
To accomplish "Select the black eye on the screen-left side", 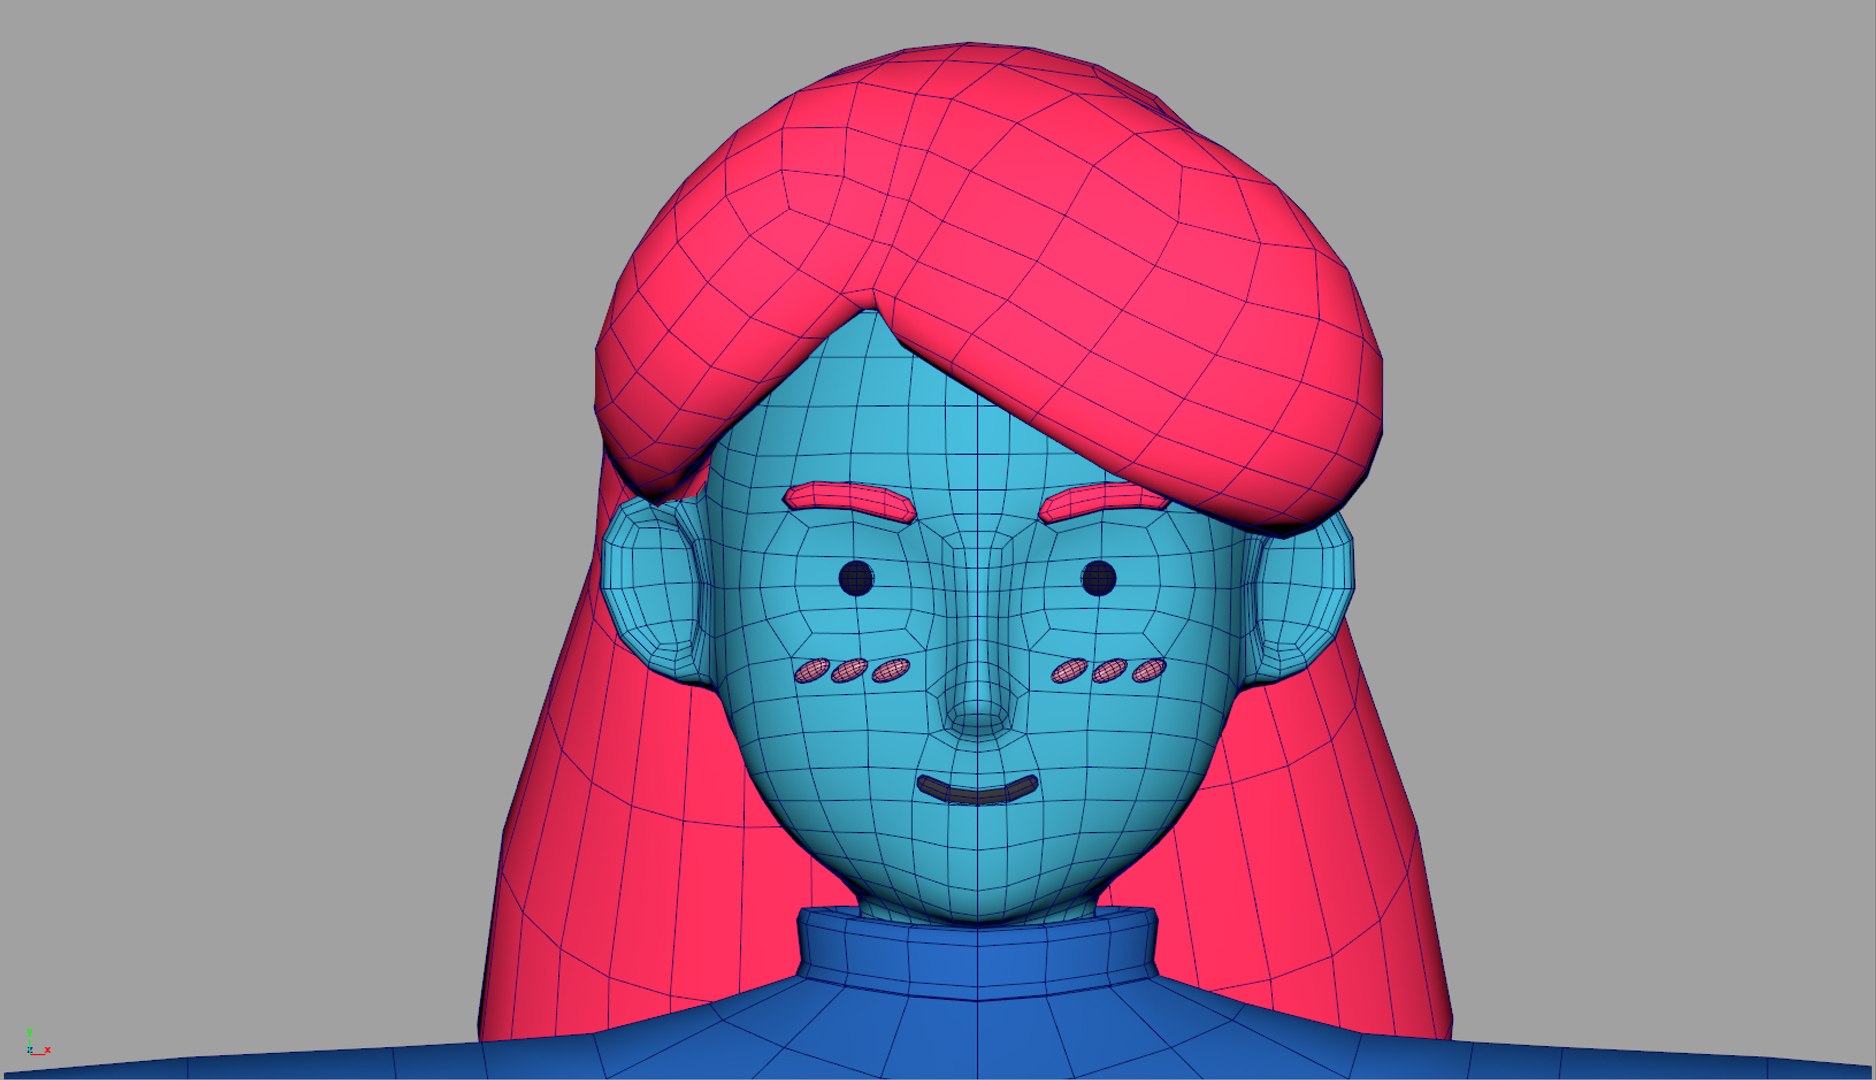I will pyautogui.click(x=855, y=578).
